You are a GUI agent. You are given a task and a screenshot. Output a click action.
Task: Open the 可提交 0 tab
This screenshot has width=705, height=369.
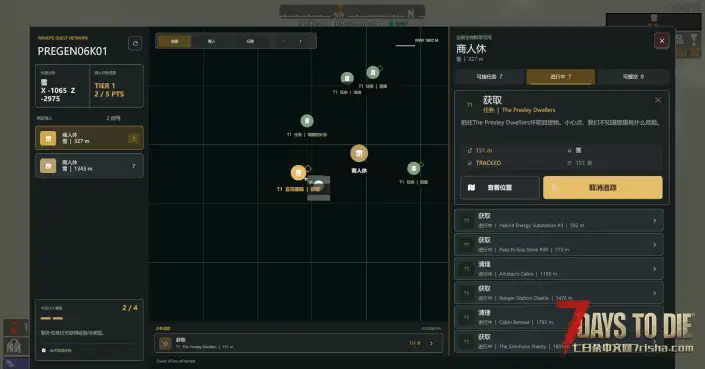pyautogui.click(x=633, y=77)
